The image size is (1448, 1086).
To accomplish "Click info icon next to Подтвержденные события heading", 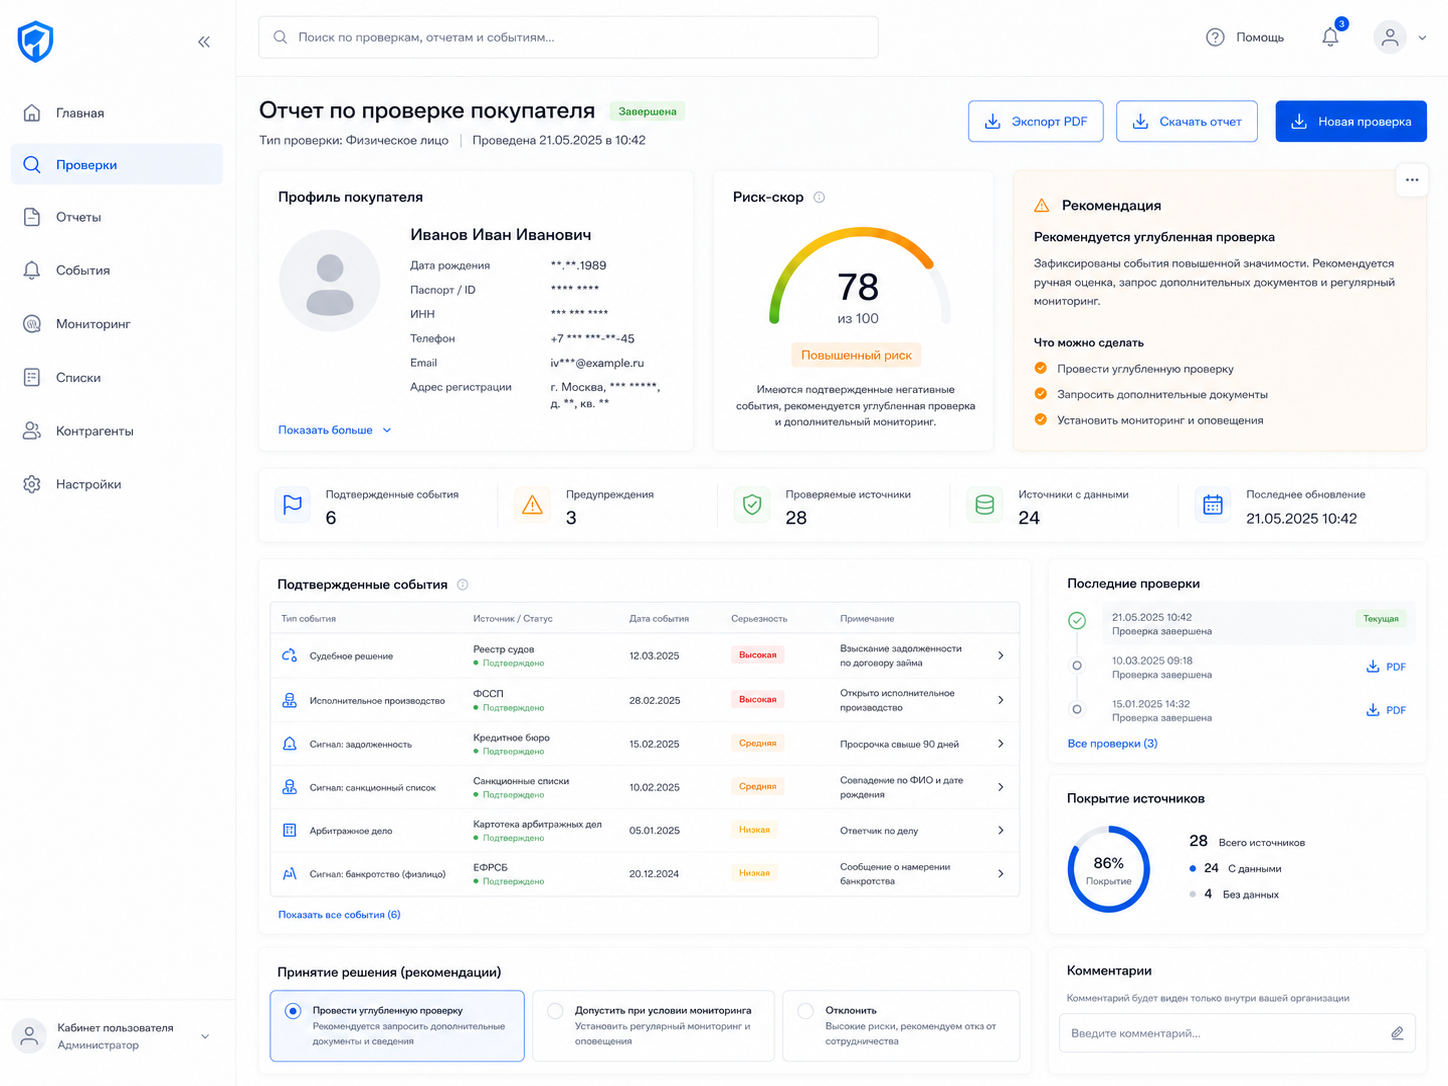I will coord(462,584).
